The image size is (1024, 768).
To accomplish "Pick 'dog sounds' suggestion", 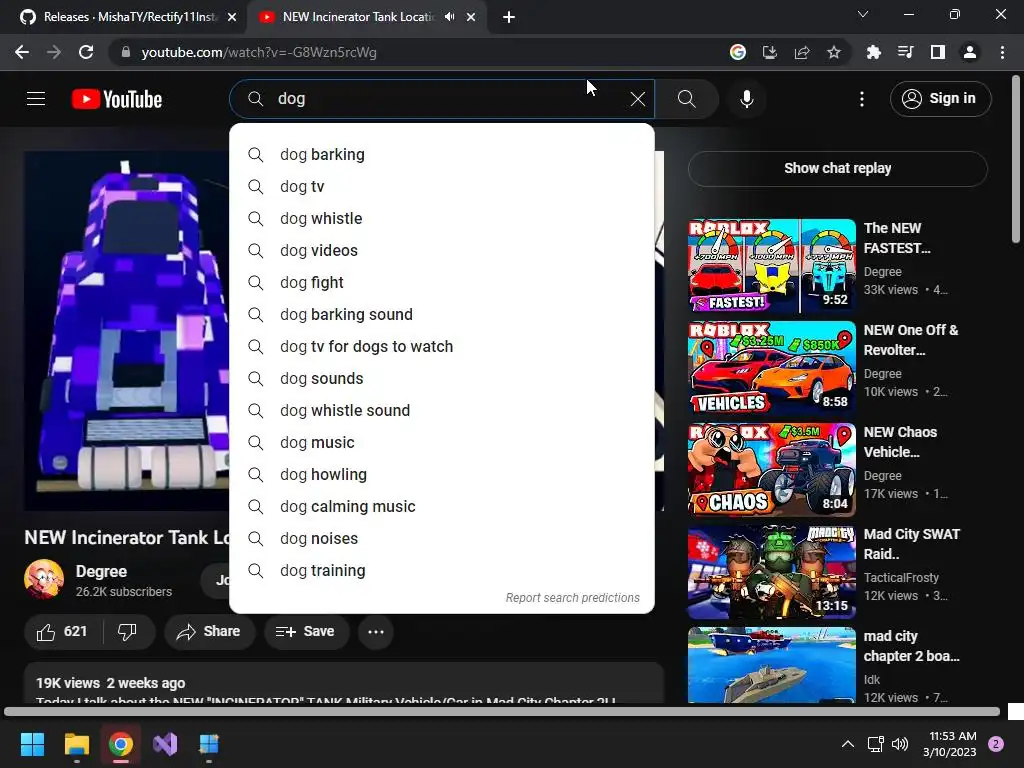I will click(441, 379).
